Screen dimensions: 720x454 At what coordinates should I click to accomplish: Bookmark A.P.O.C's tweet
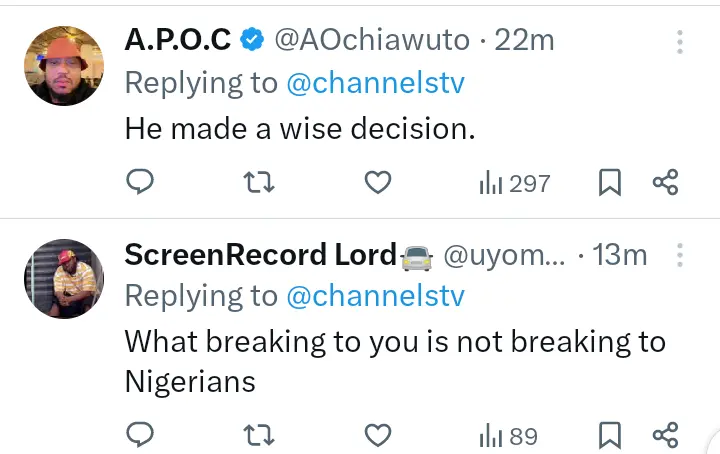pyautogui.click(x=609, y=182)
